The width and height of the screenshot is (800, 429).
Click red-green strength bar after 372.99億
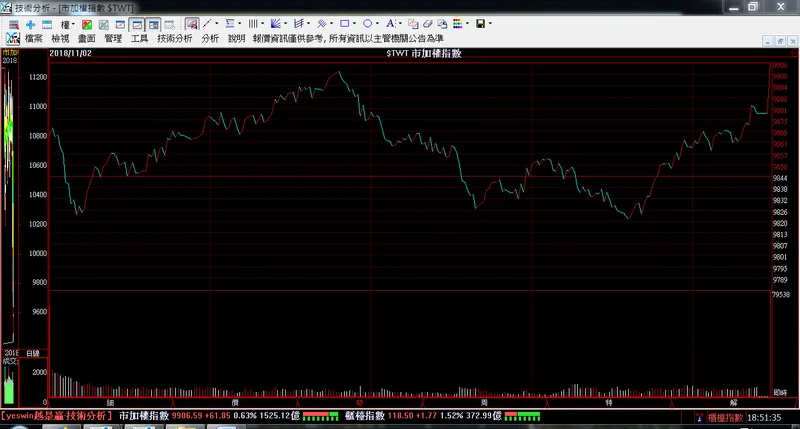pos(522,416)
